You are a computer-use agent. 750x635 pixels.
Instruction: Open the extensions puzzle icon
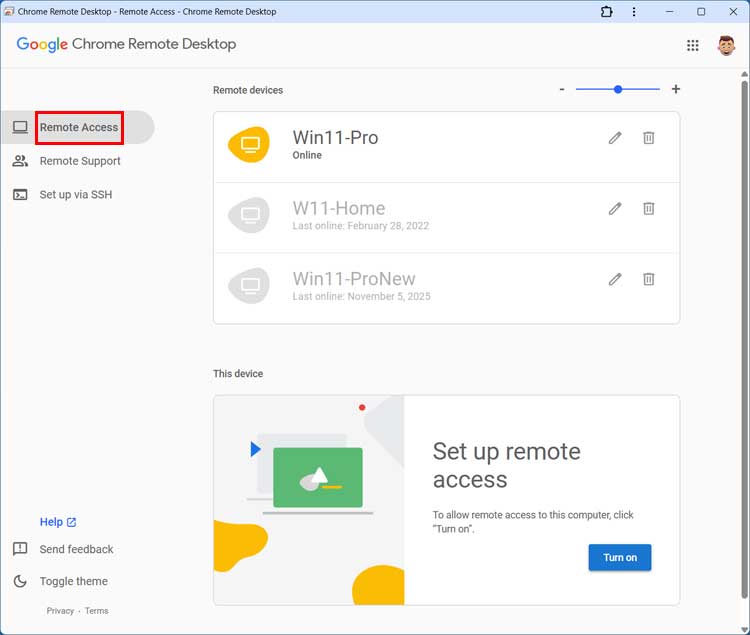tap(607, 11)
